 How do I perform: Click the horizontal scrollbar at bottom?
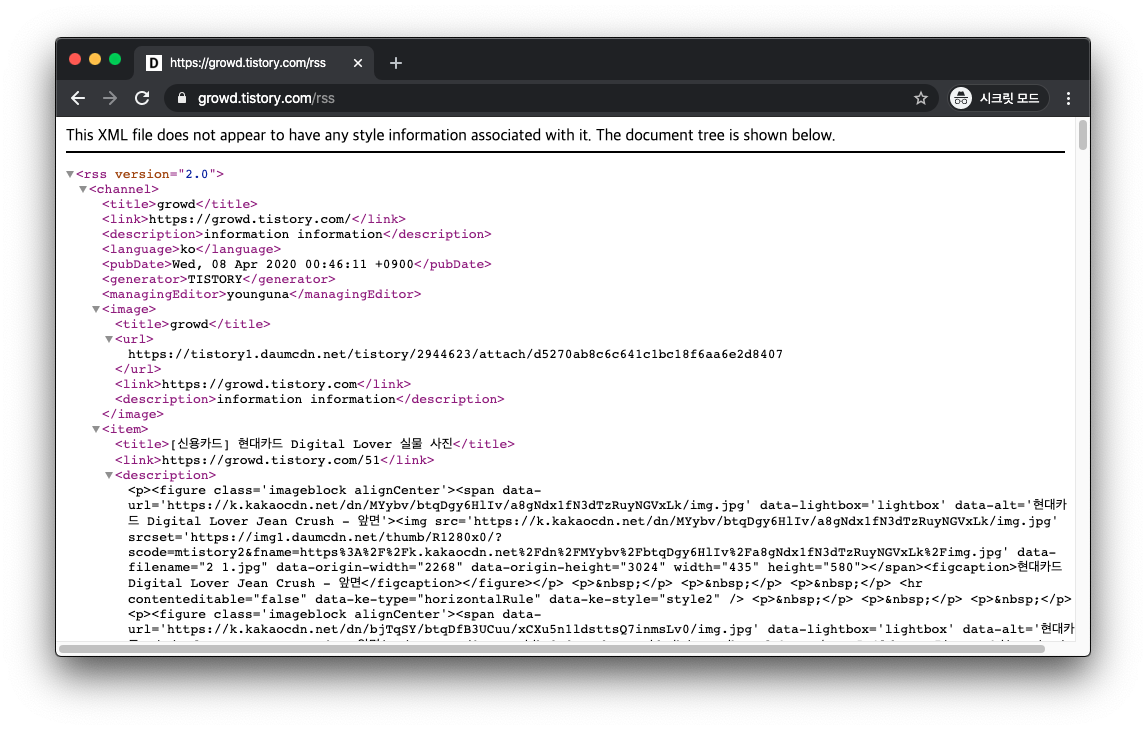(x=552, y=649)
